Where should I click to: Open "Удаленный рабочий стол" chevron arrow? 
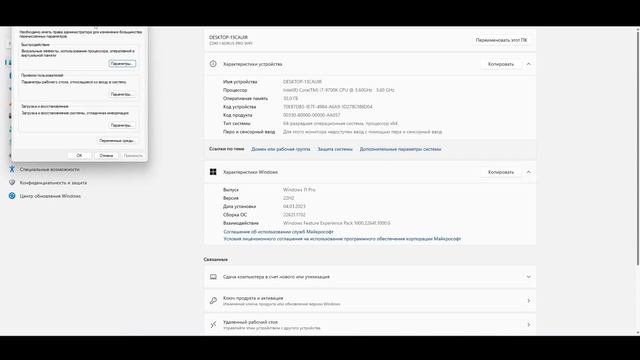coord(529,324)
